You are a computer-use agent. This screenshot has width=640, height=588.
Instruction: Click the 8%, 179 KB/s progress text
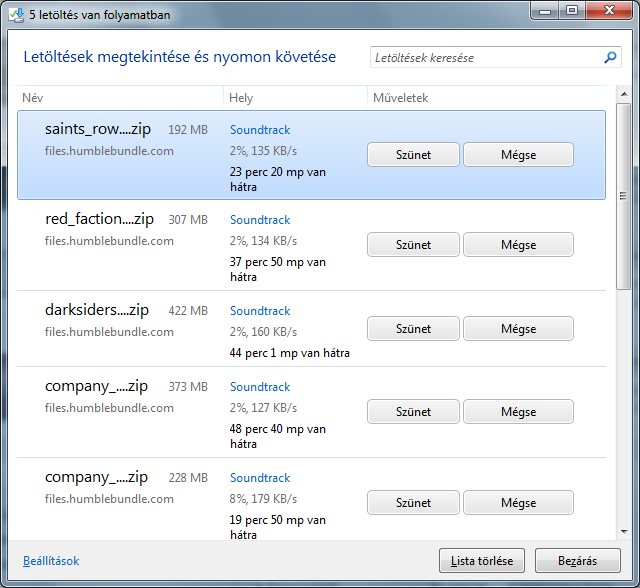(x=263, y=499)
